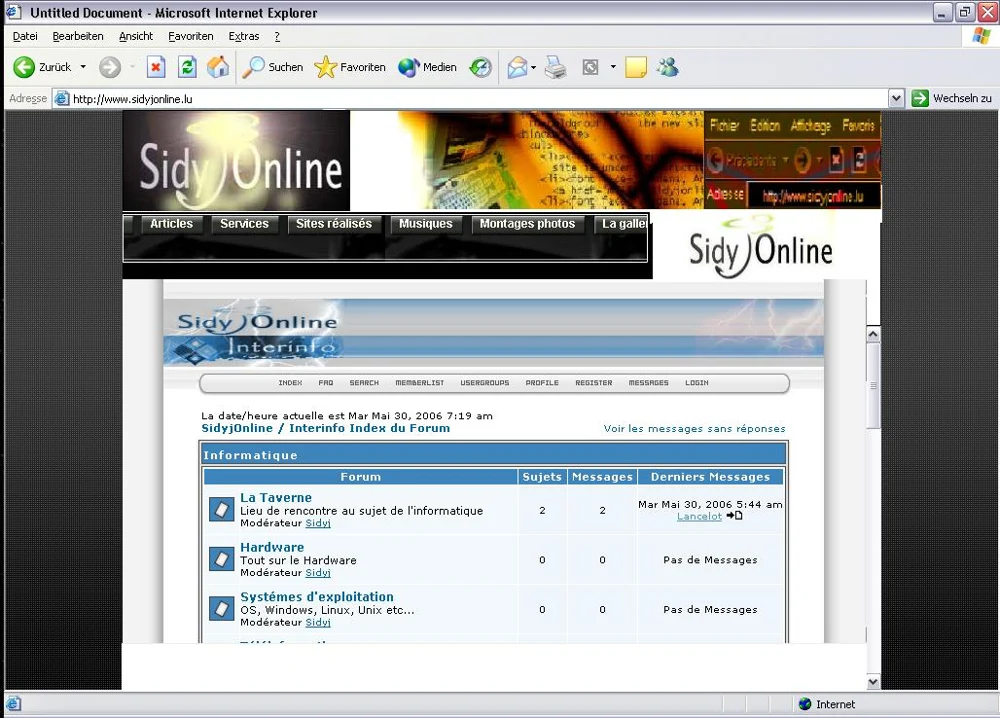
Task: Open Medien in the toolbar
Action: 427,67
